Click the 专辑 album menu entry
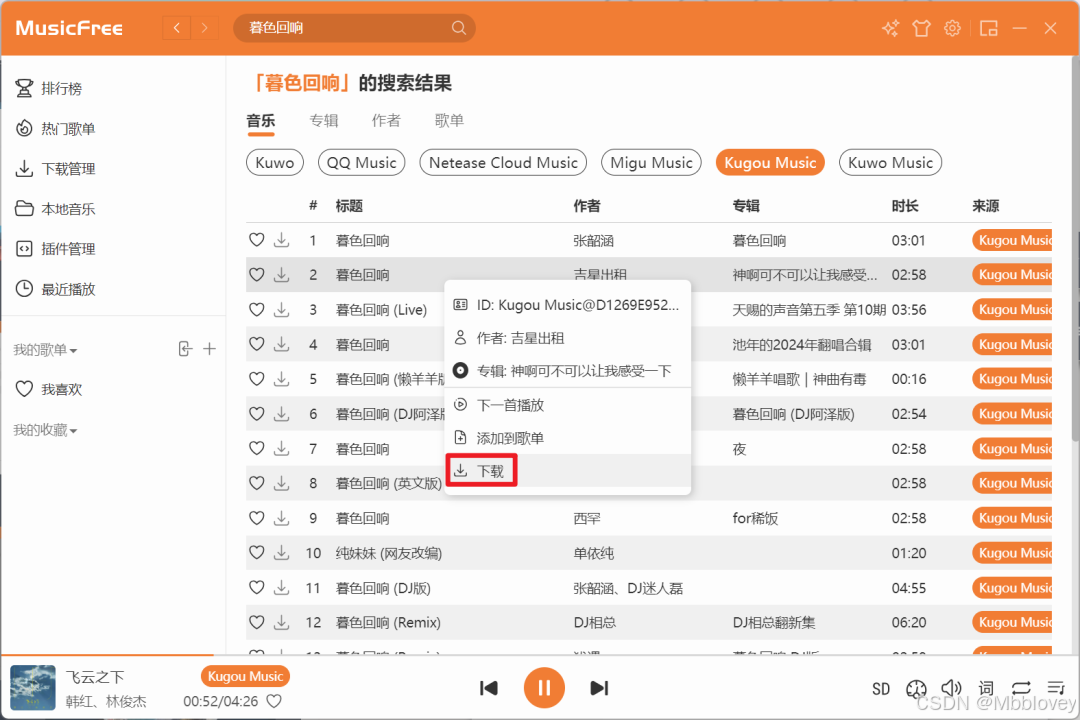Image resolution: width=1080 pixels, height=720 pixels. [x=568, y=371]
